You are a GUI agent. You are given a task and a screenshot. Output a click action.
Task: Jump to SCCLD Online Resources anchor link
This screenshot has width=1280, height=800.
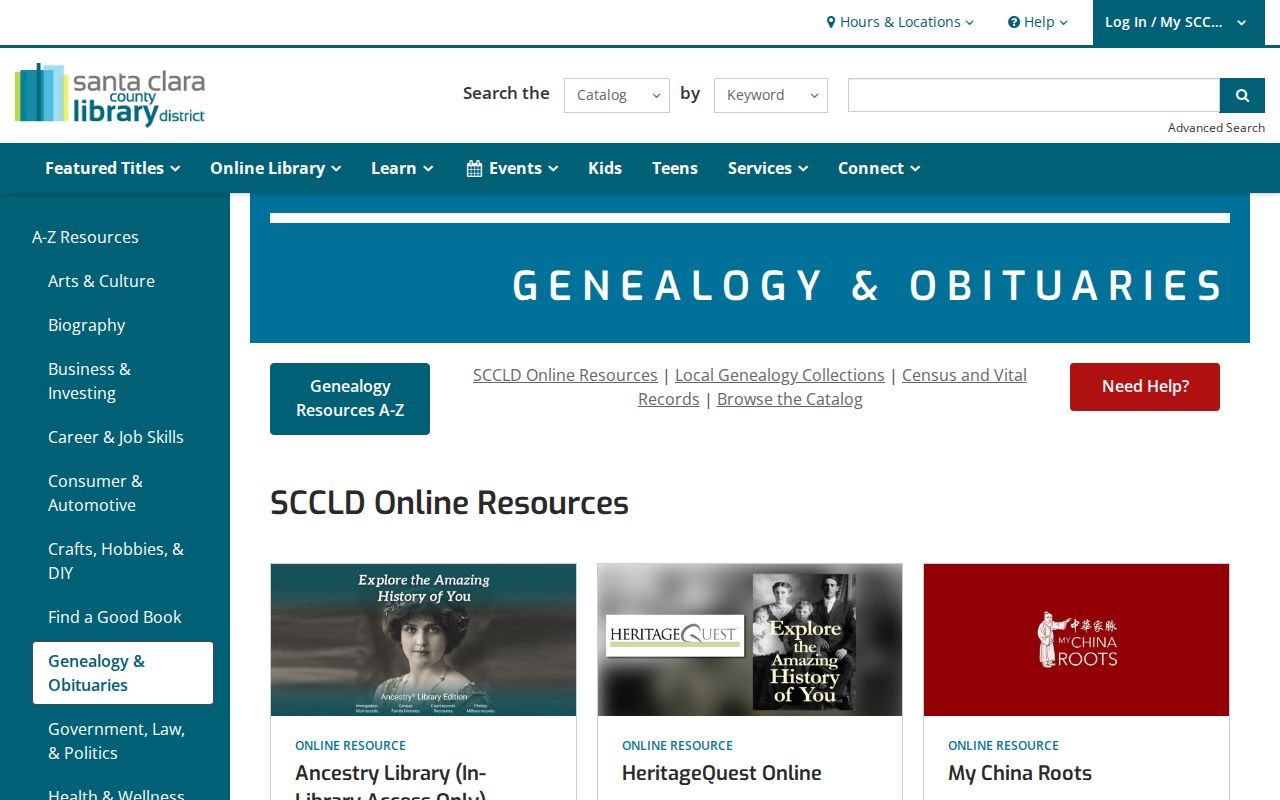tap(565, 375)
